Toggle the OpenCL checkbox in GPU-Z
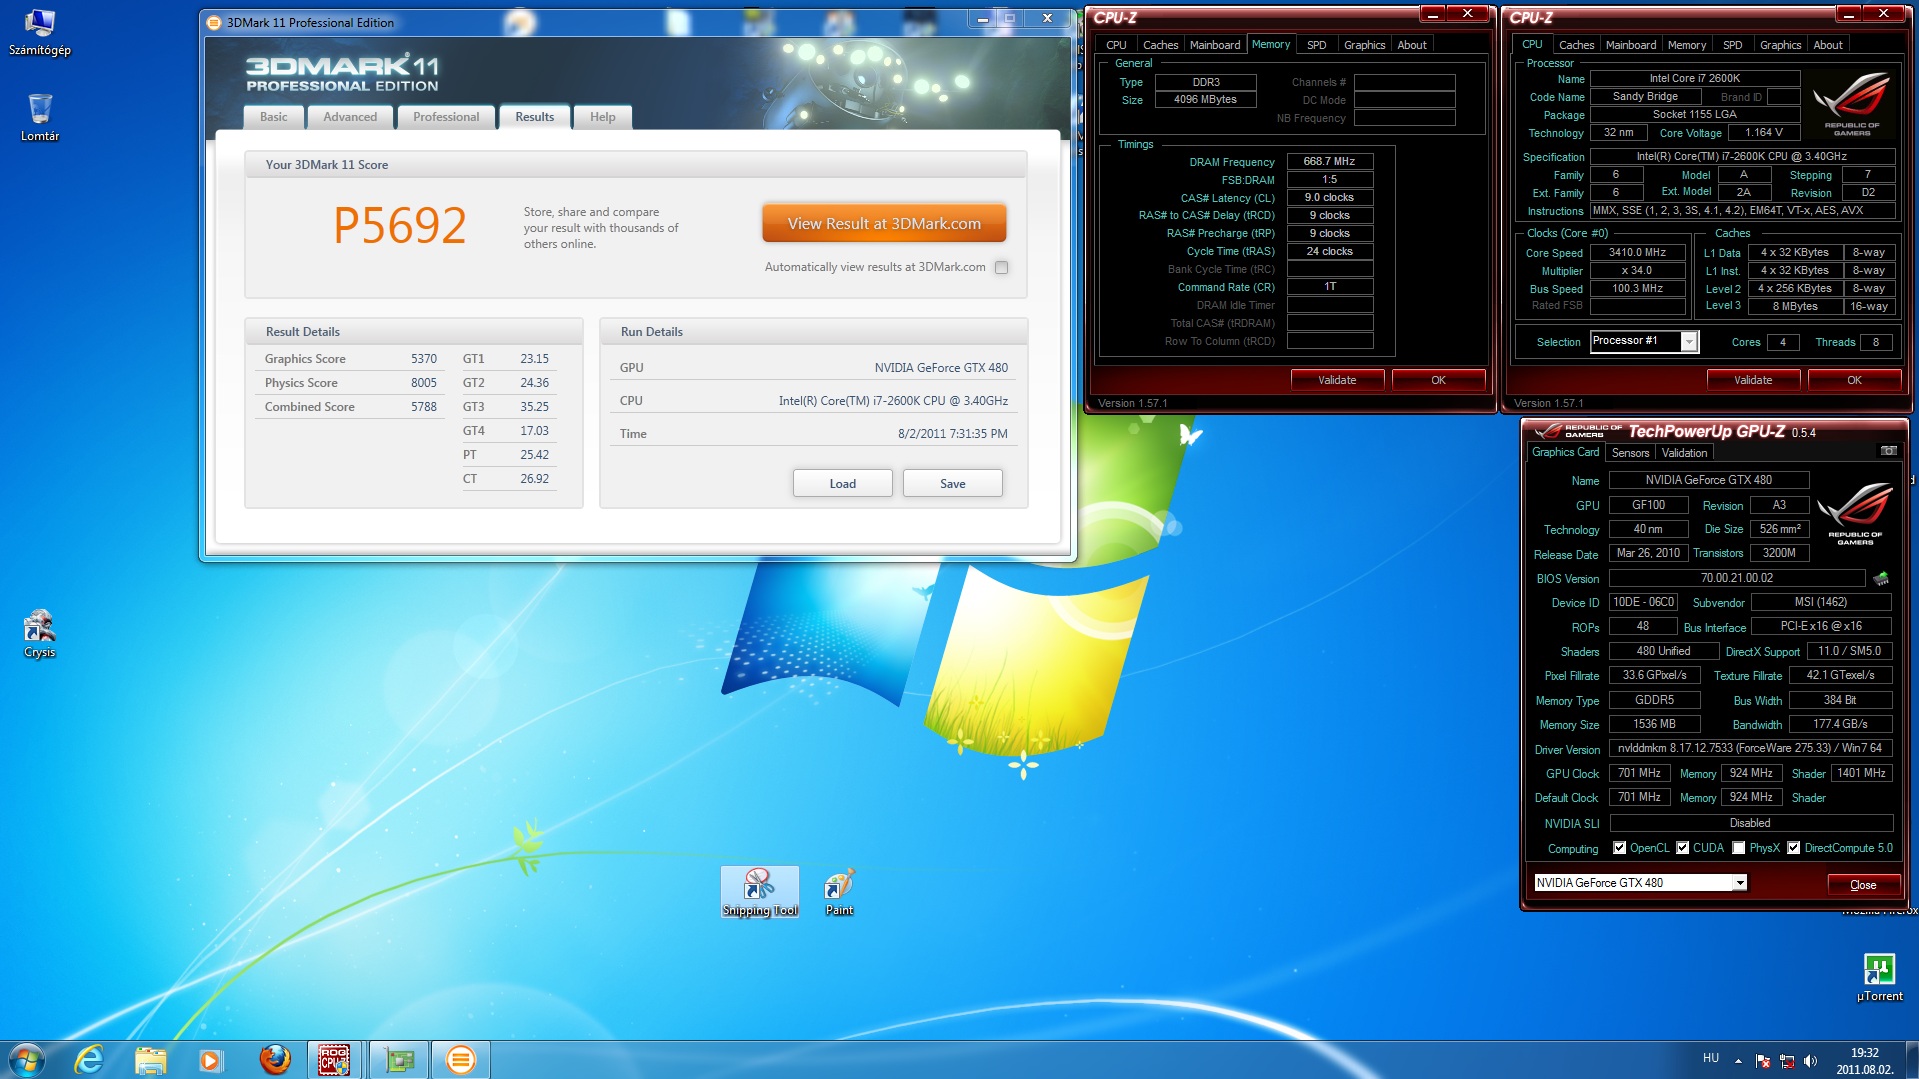Viewport: 1919px width, 1079px height. click(x=1620, y=848)
